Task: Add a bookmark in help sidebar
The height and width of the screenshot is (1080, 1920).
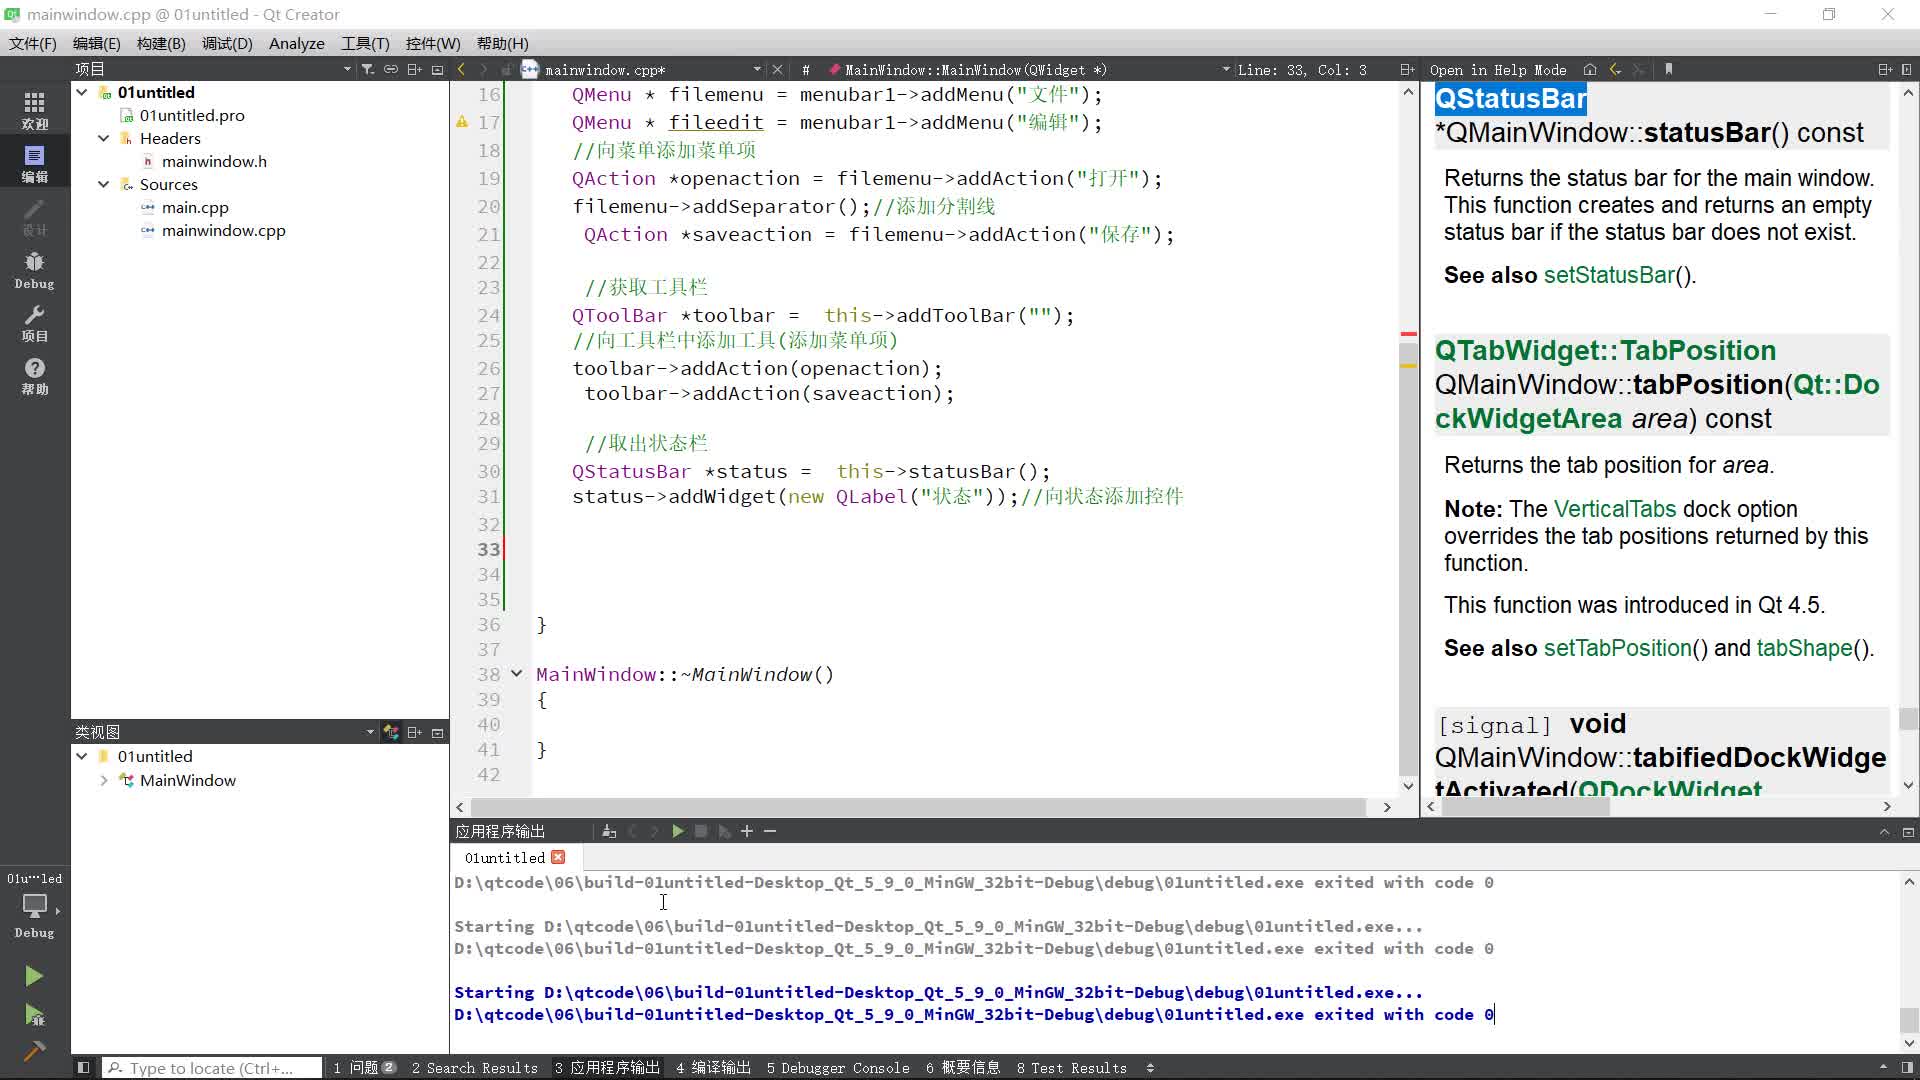Action: tap(1668, 69)
